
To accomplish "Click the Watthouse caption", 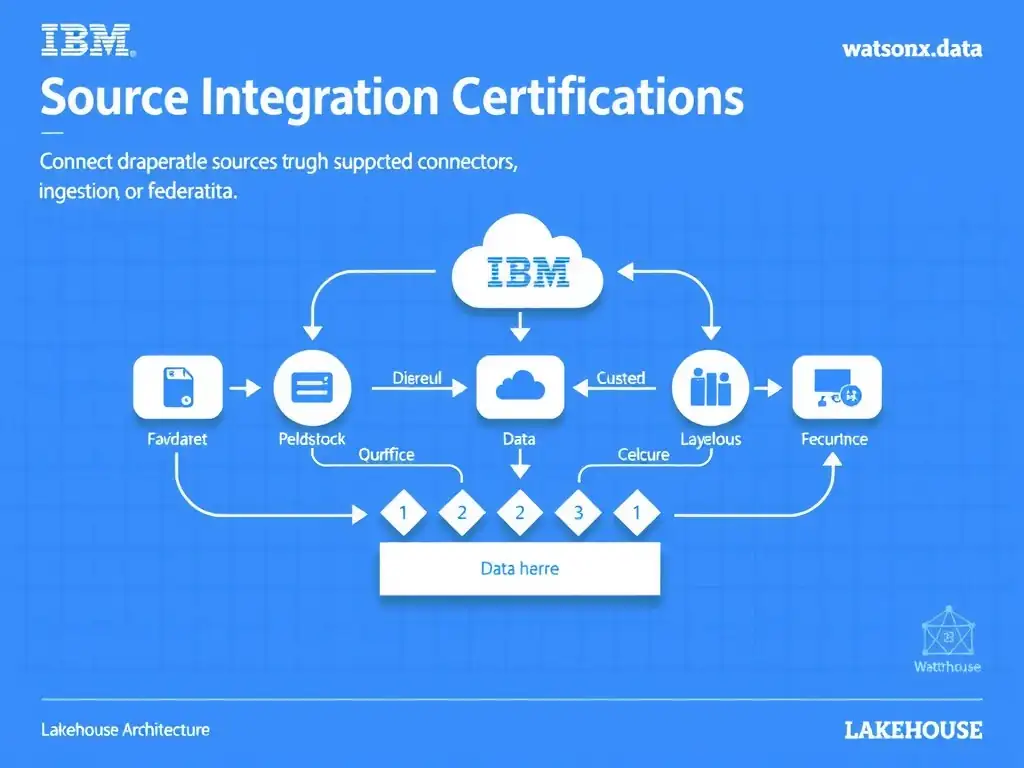I will 948,667.
